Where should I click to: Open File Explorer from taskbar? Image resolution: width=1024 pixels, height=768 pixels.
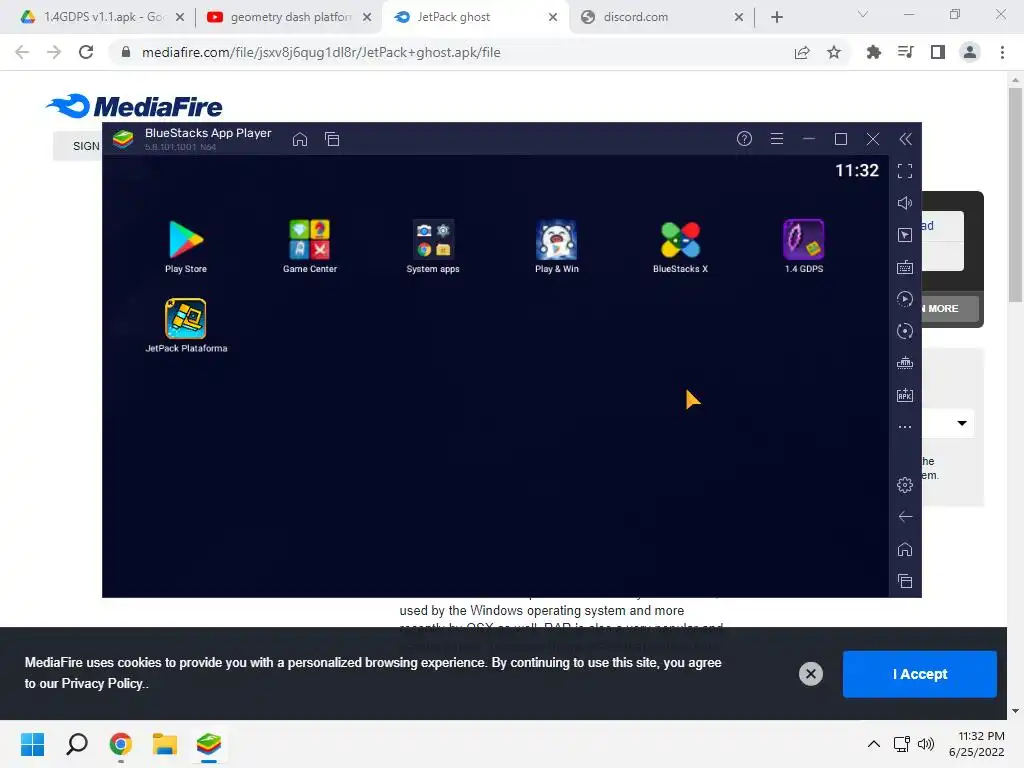tap(165, 744)
